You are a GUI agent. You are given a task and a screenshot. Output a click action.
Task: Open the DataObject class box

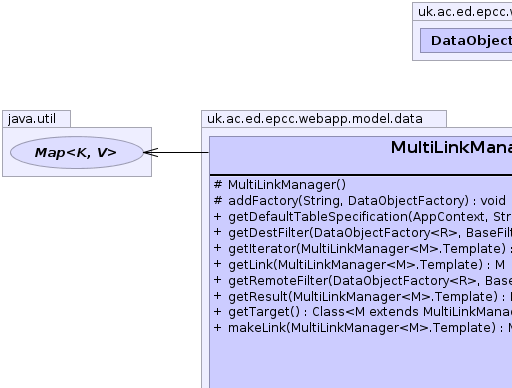point(466,40)
